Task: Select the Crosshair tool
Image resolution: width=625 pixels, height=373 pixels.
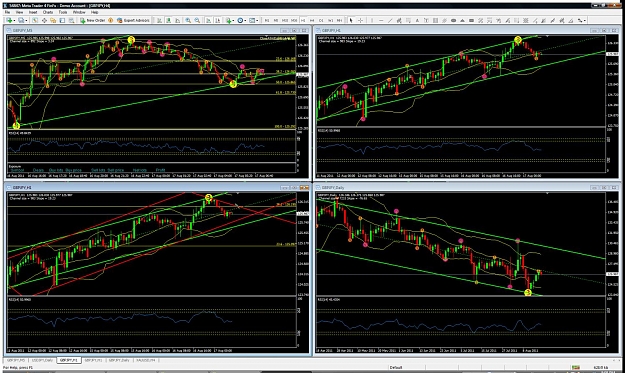Action: (x=360, y=20)
